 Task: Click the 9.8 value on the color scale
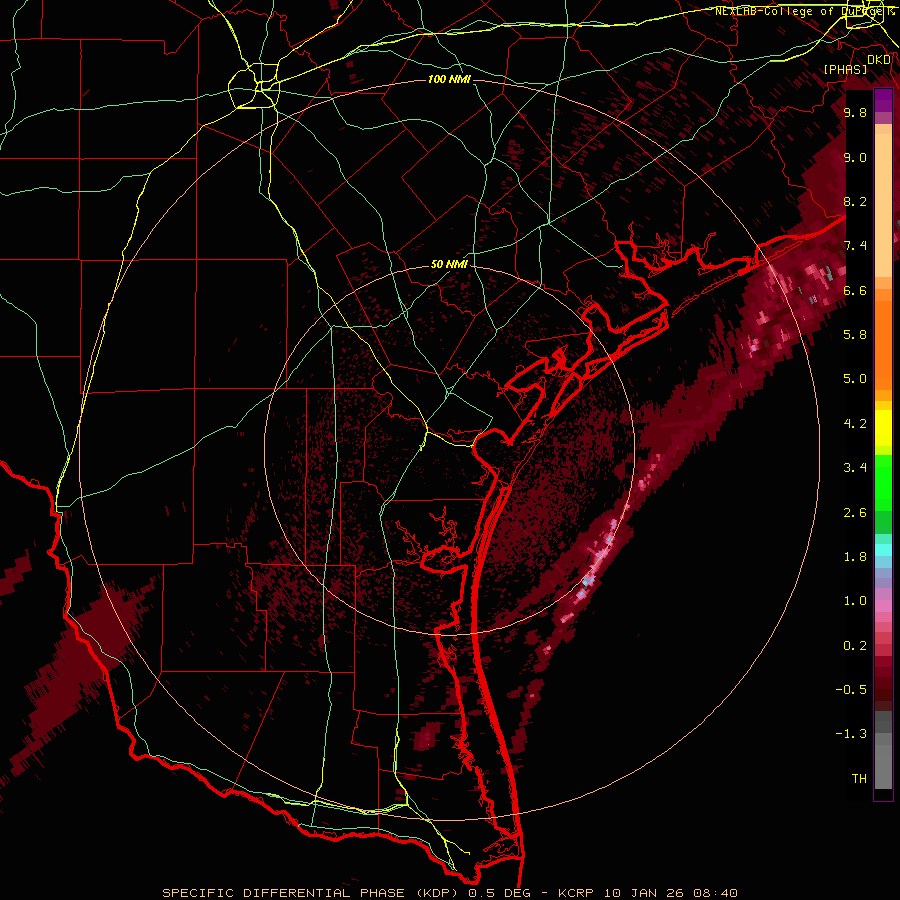point(855,112)
